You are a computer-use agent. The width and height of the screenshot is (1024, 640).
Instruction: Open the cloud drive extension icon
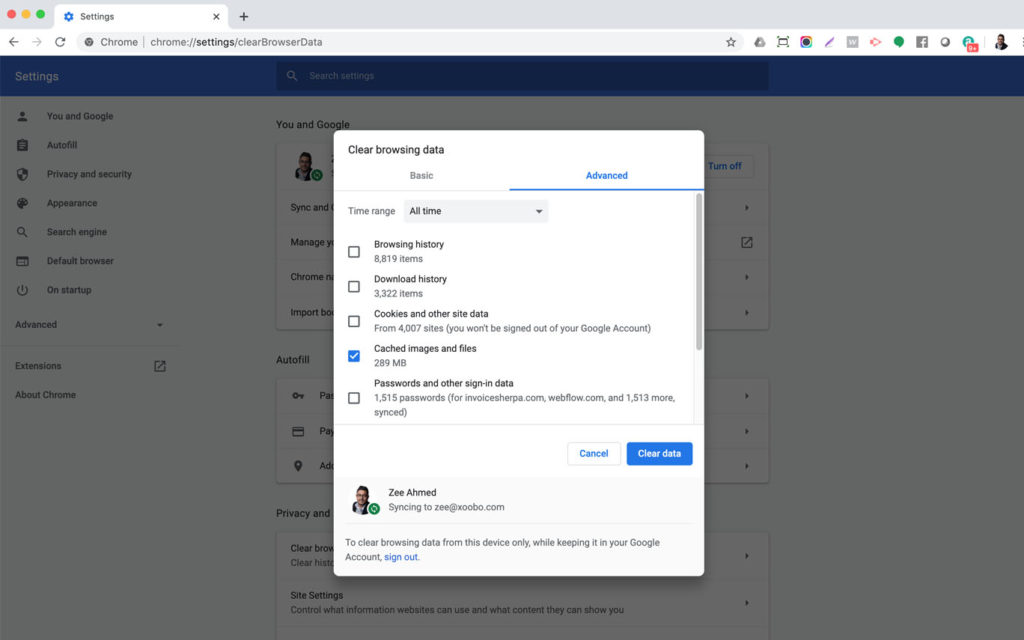760,42
